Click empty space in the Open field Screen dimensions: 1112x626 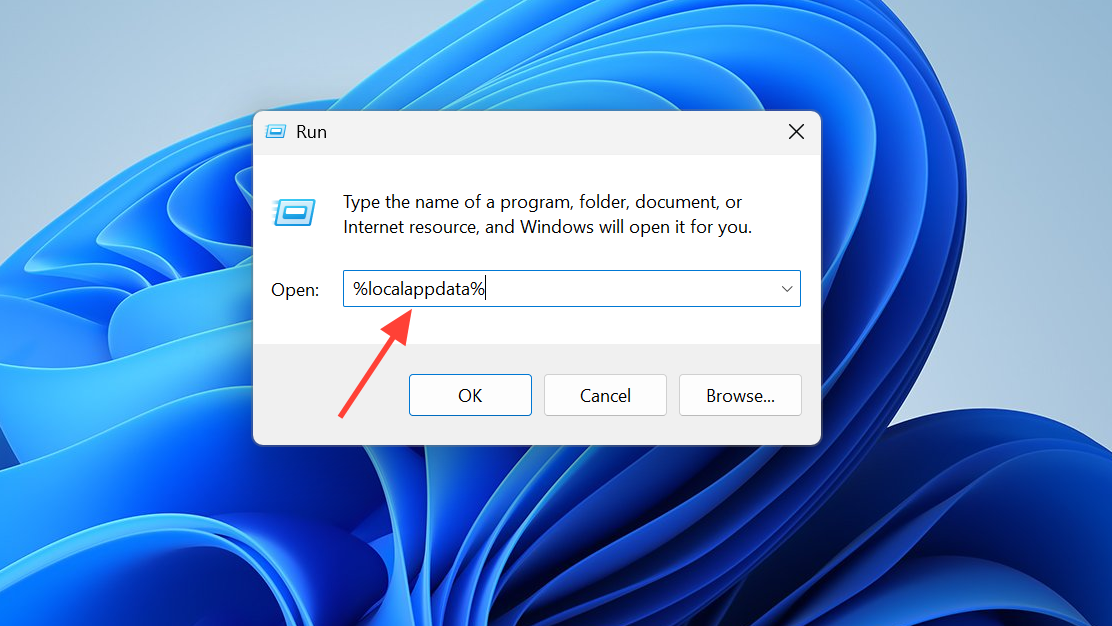click(631, 289)
